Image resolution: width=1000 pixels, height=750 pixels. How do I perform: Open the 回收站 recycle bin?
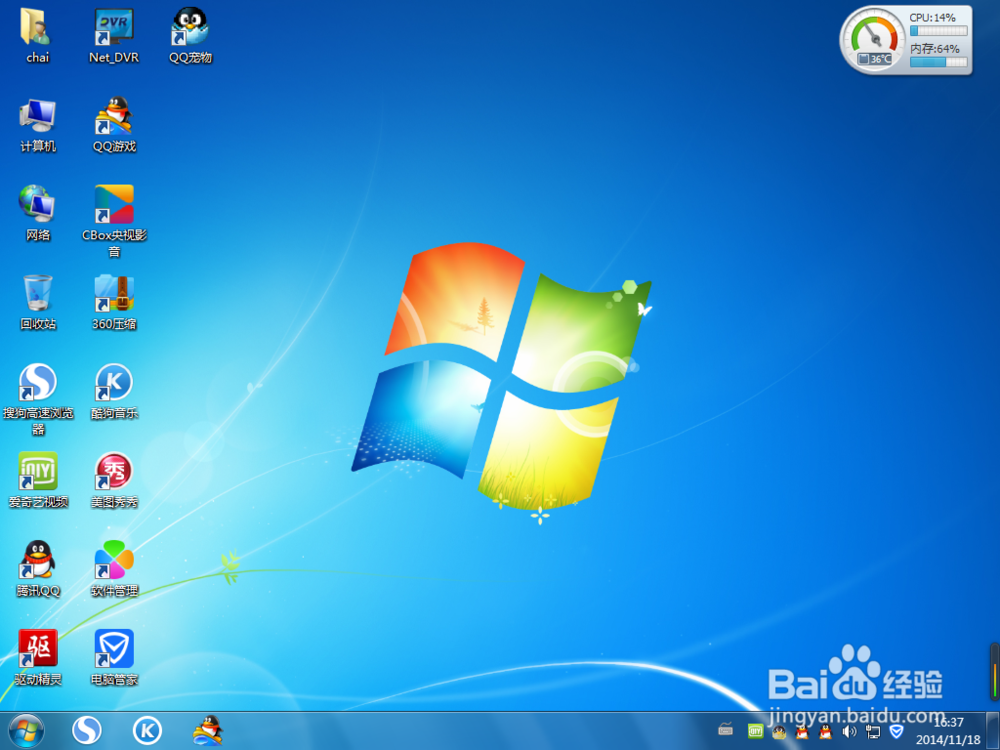coord(38,302)
